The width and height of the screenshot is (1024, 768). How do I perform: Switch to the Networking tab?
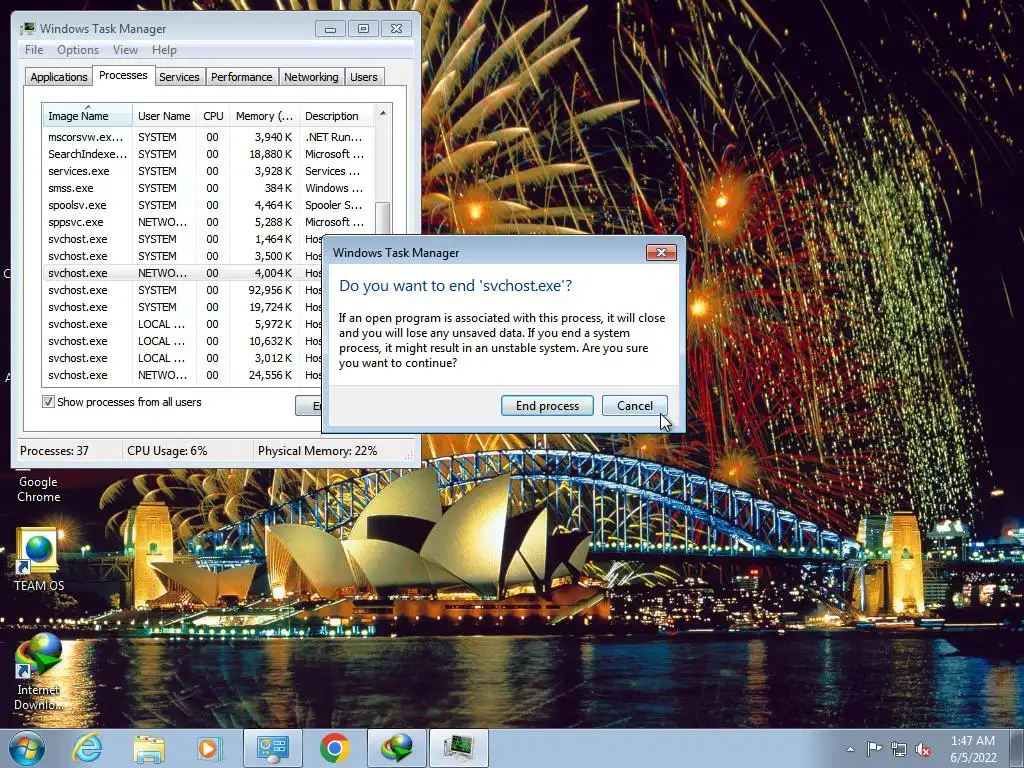point(311,77)
